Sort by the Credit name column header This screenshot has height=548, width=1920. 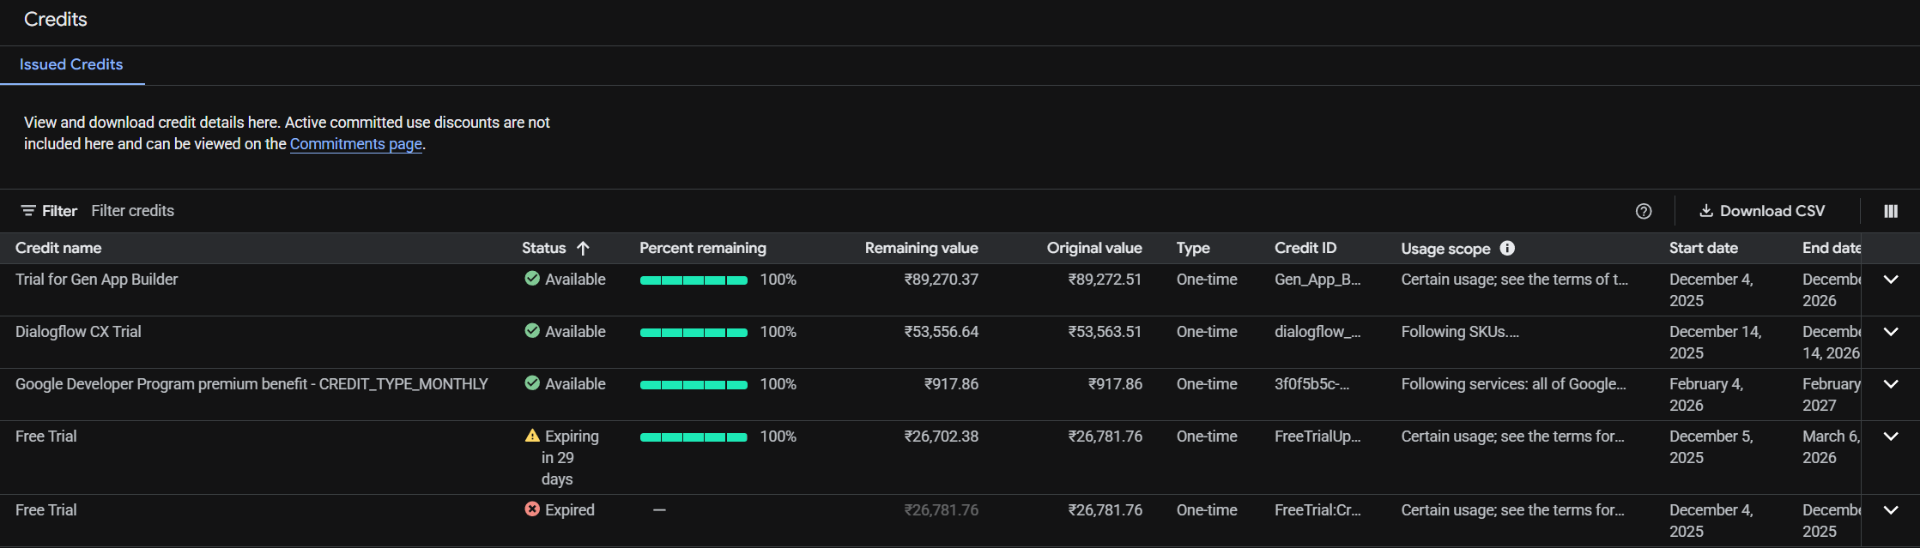click(x=58, y=248)
